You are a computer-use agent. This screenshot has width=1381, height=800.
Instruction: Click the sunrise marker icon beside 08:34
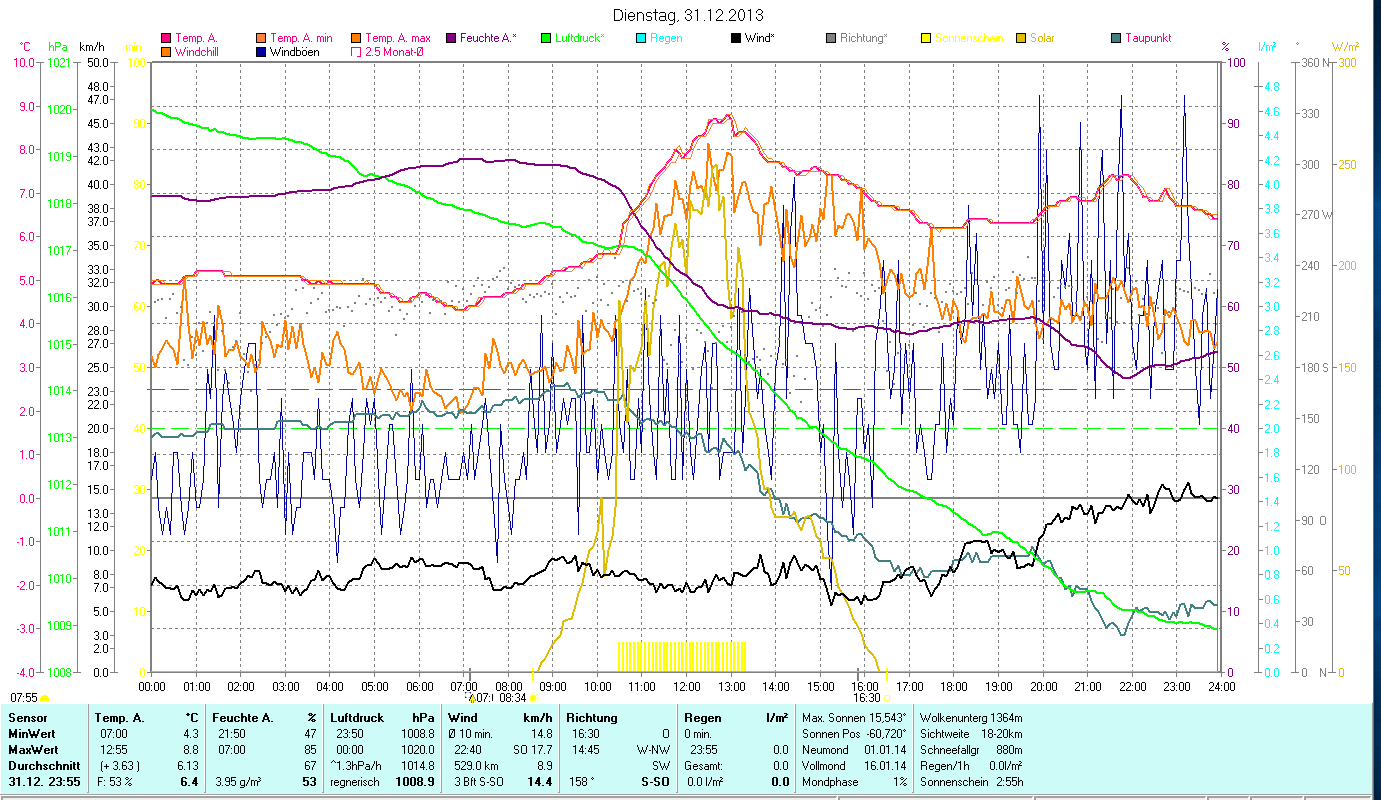click(x=532, y=698)
